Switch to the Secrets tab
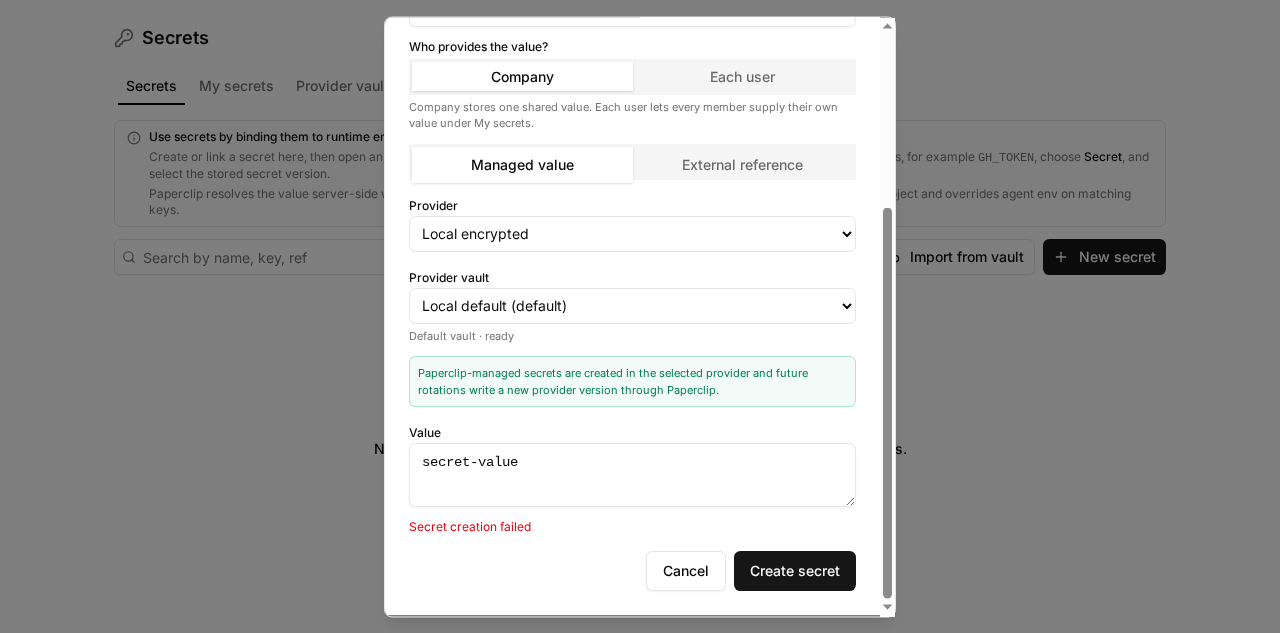This screenshot has height=633, width=1280. pyautogui.click(x=151, y=86)
